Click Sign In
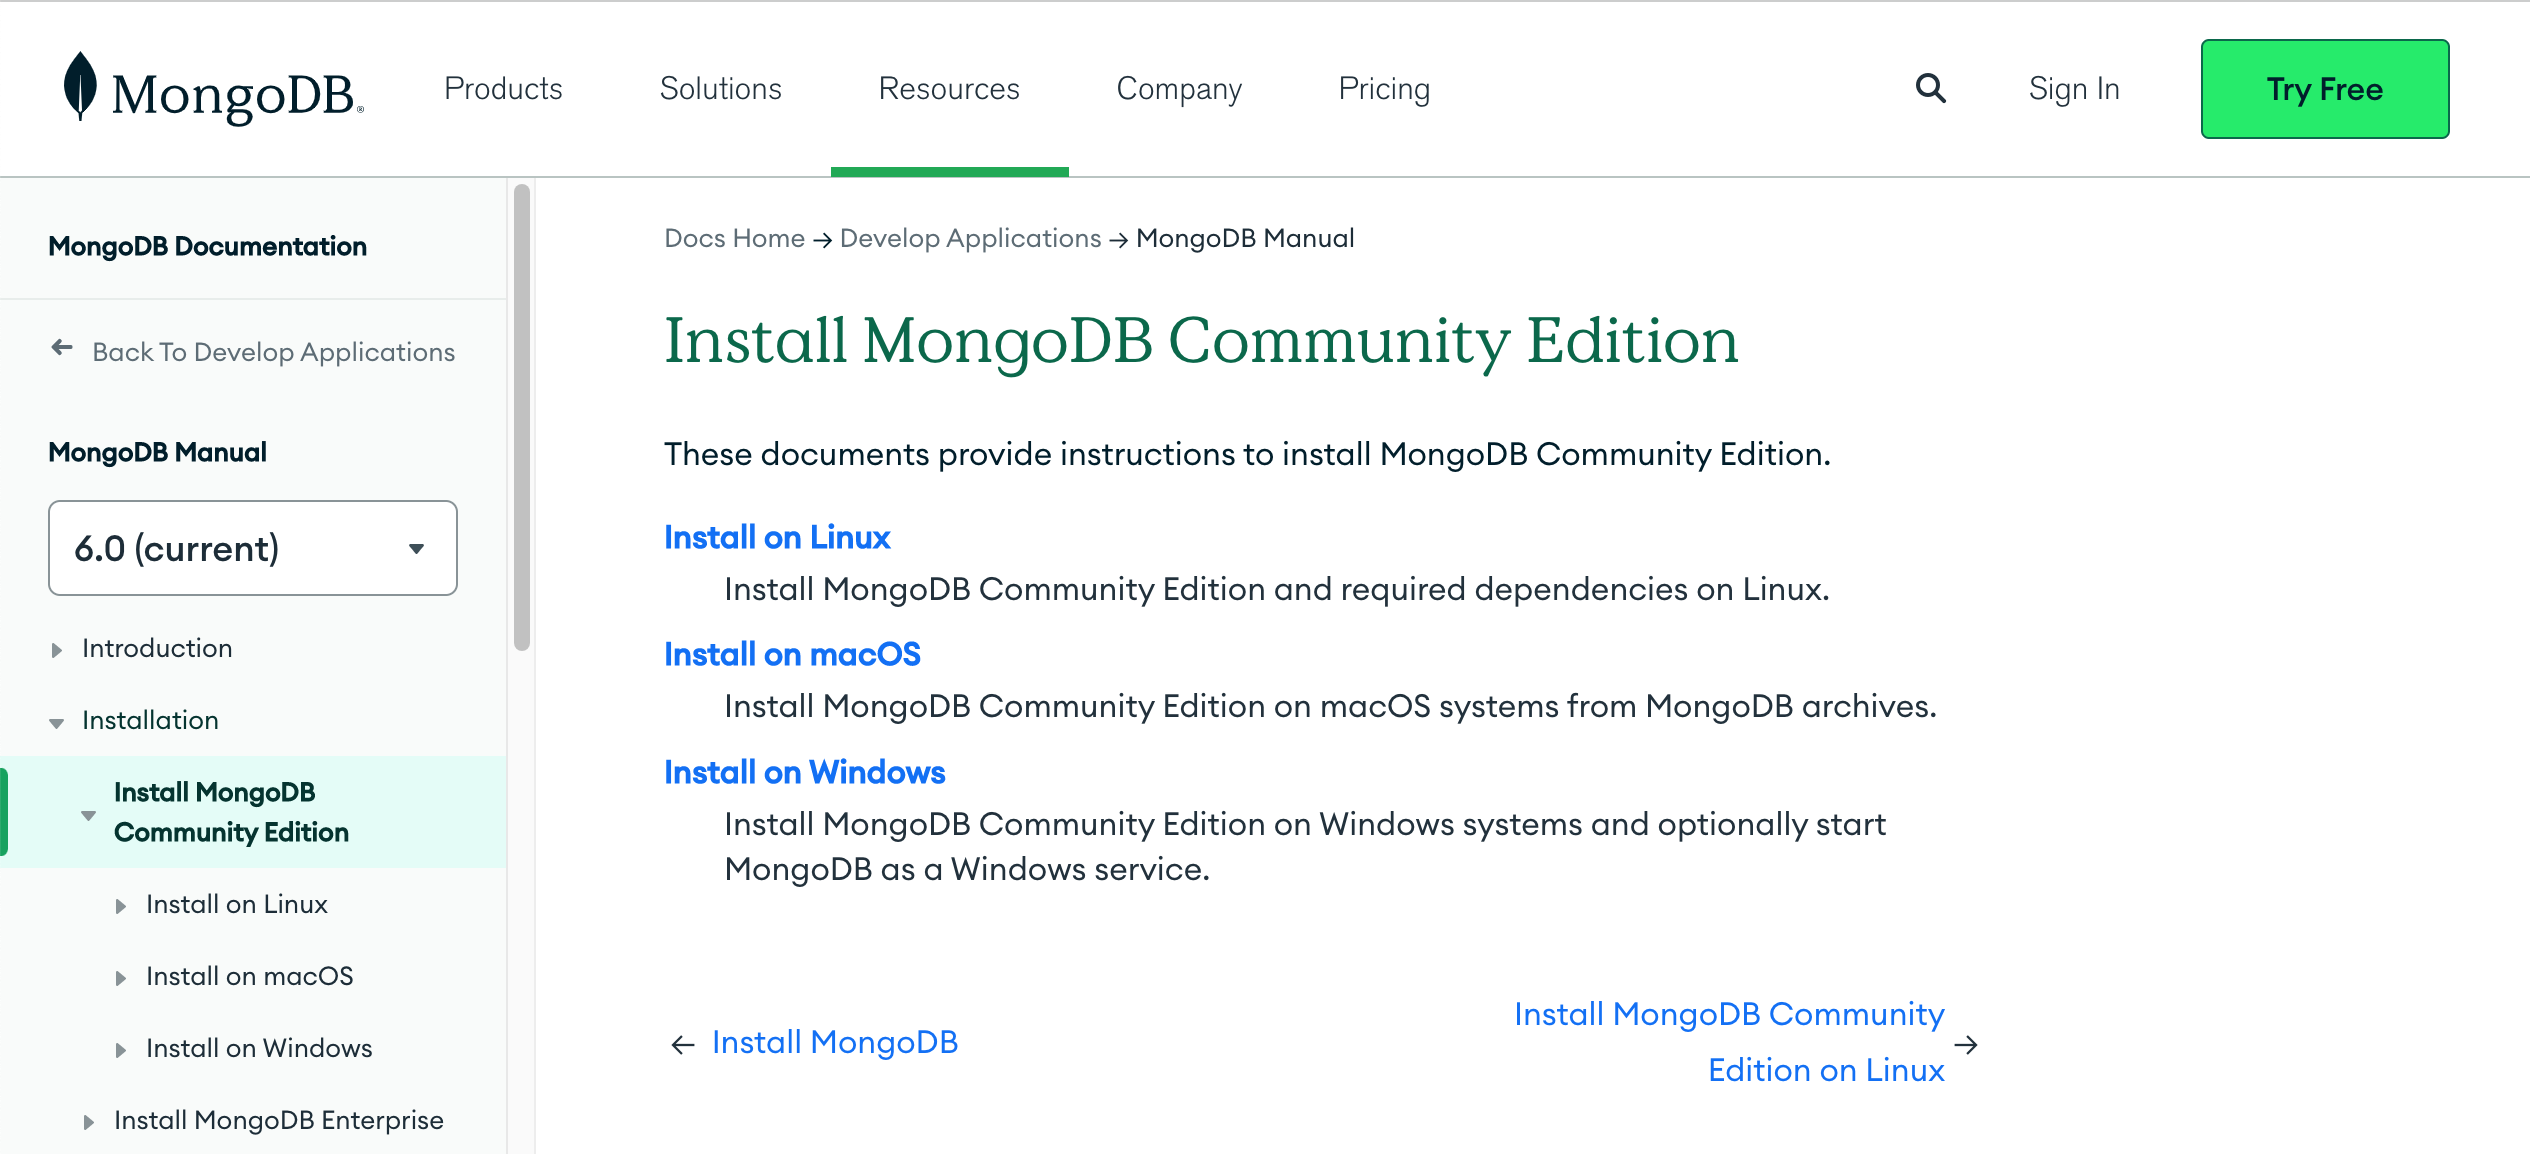The height and width of the screenshot is (1154, 2530). (x=2074, y=89)
